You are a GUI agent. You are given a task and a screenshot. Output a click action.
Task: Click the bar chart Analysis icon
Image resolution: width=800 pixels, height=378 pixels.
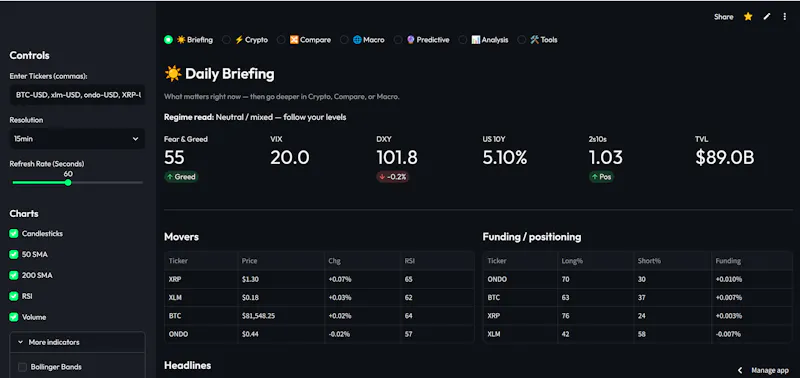pos(476,40)
